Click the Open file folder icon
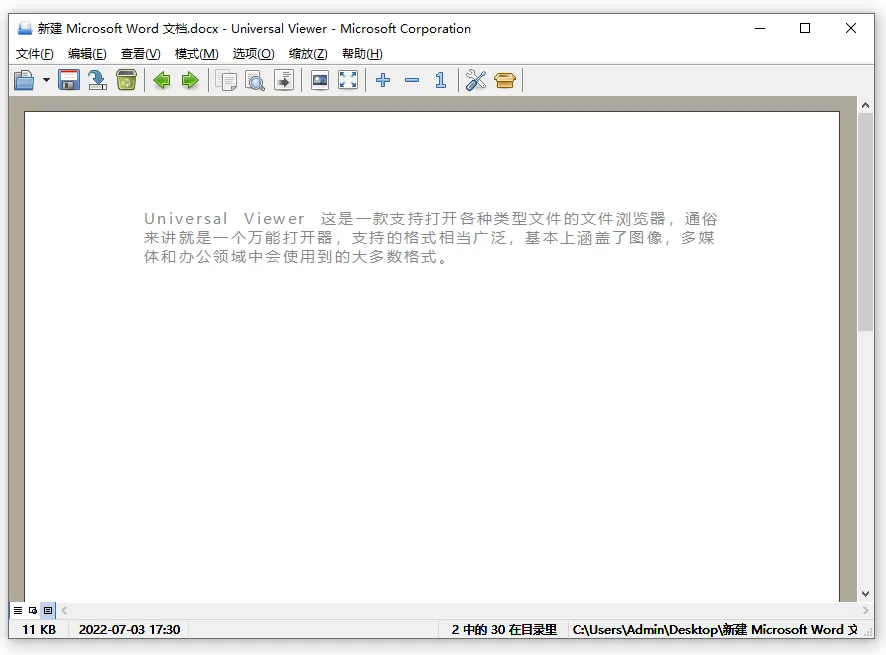Viewport: 886px width, 655px height. click(24, 80)
